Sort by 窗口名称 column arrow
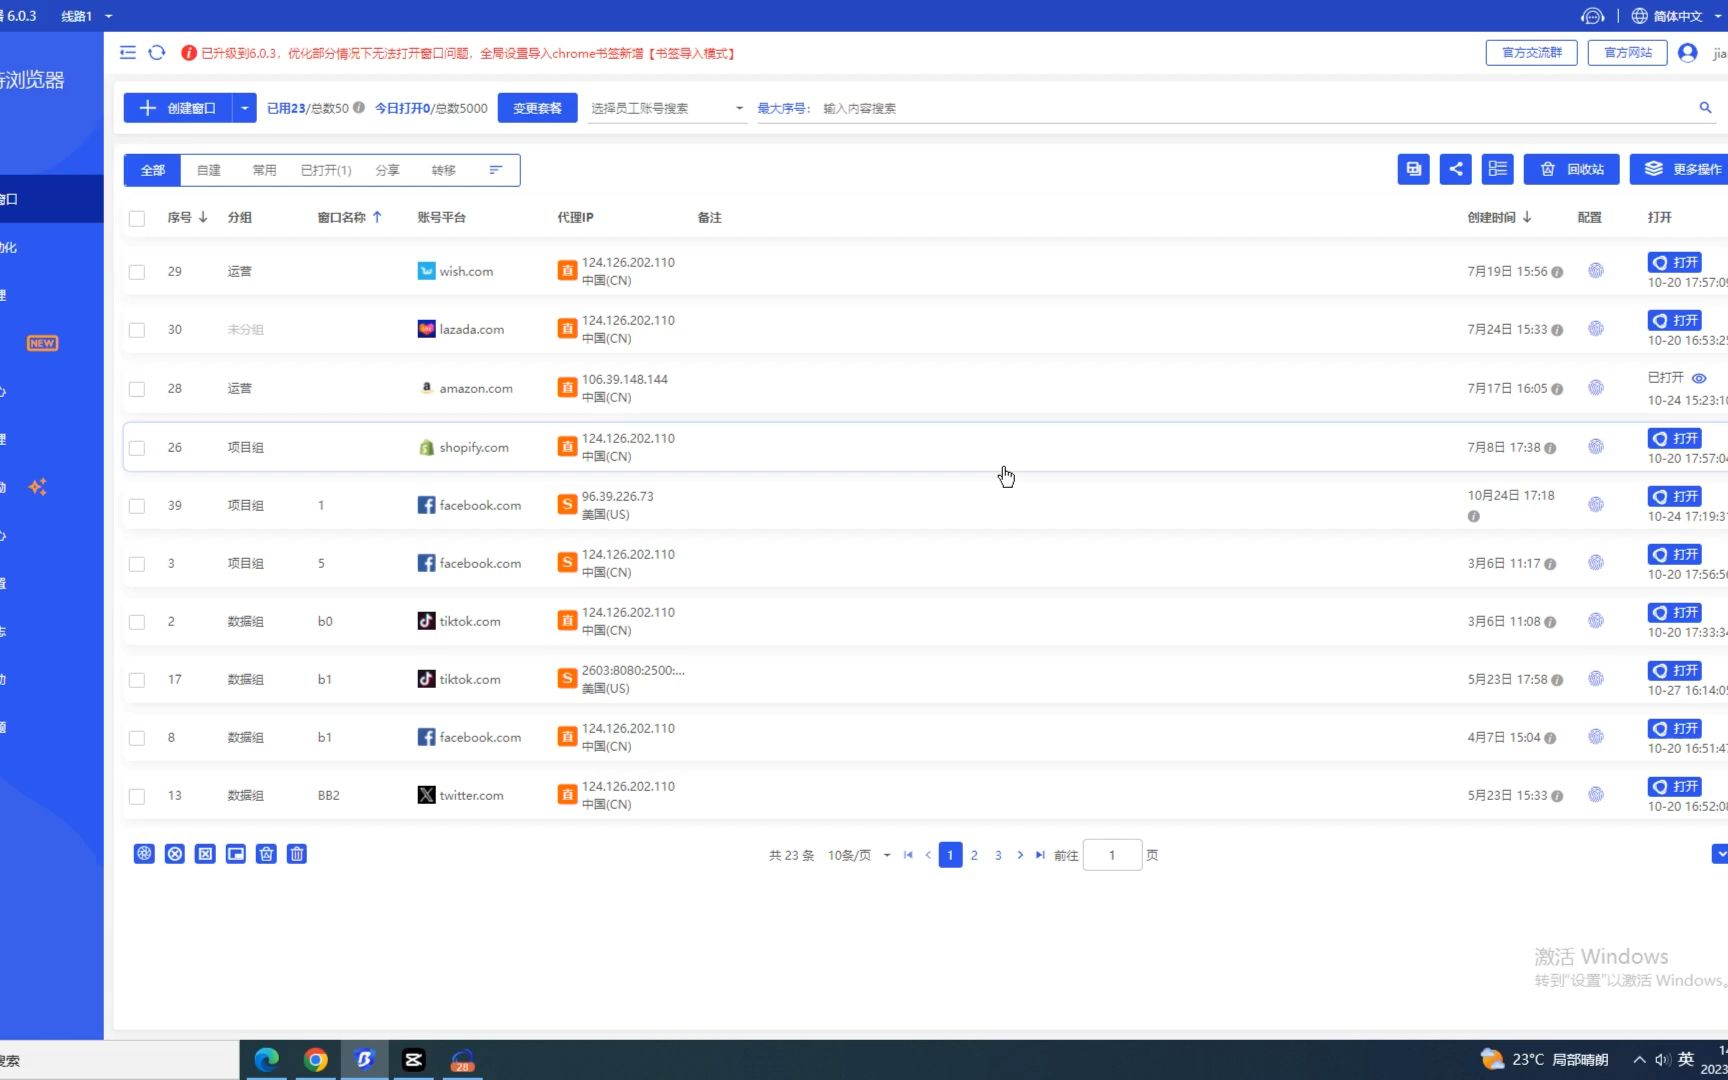 [x=377, y=217]
